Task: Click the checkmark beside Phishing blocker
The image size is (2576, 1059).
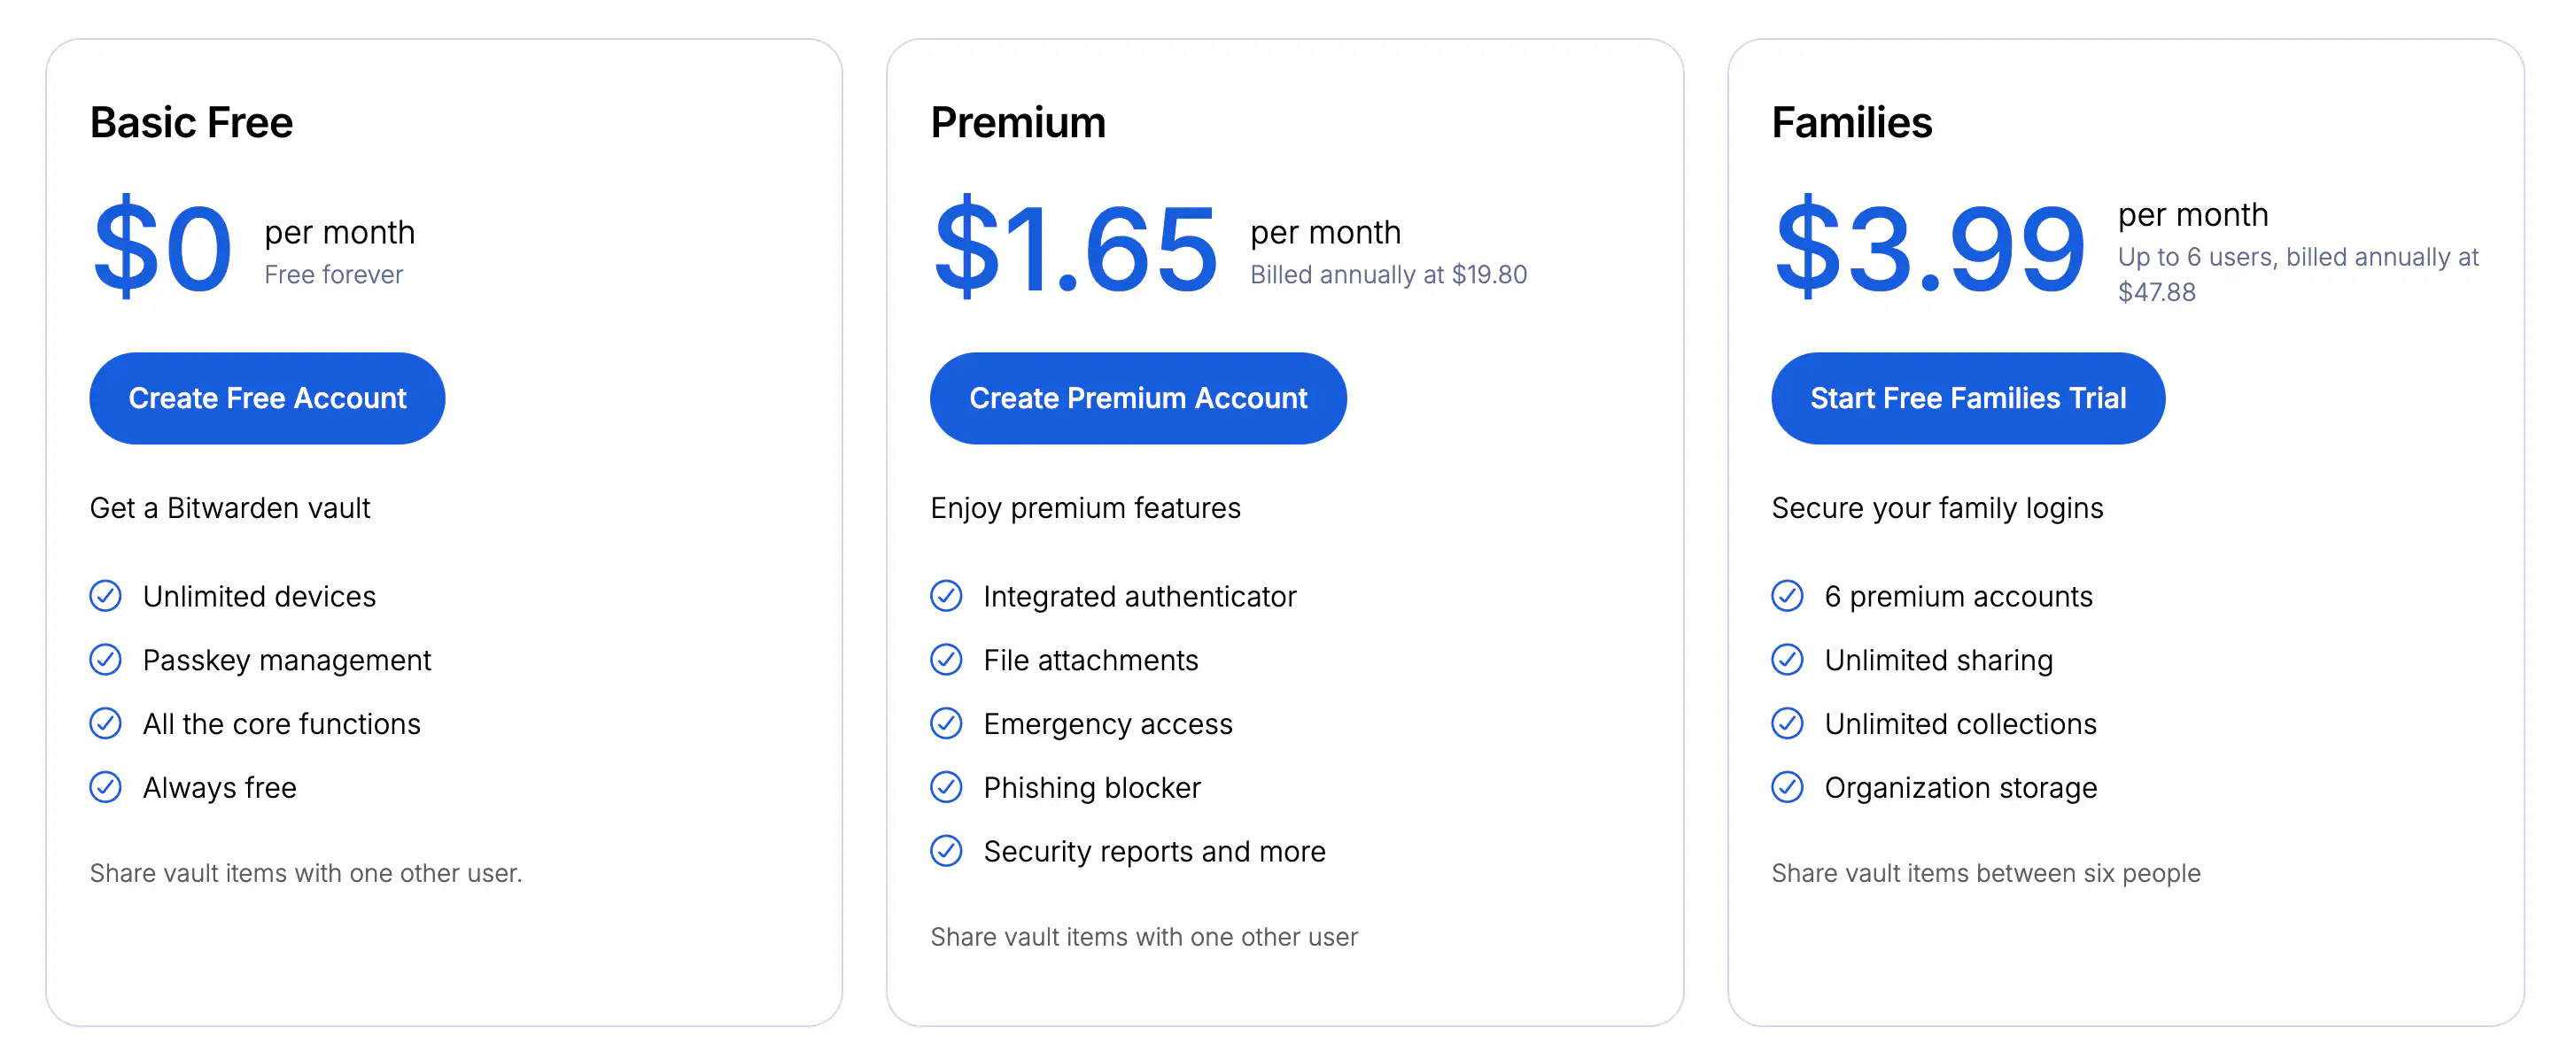Action: (x=946, y=787)
